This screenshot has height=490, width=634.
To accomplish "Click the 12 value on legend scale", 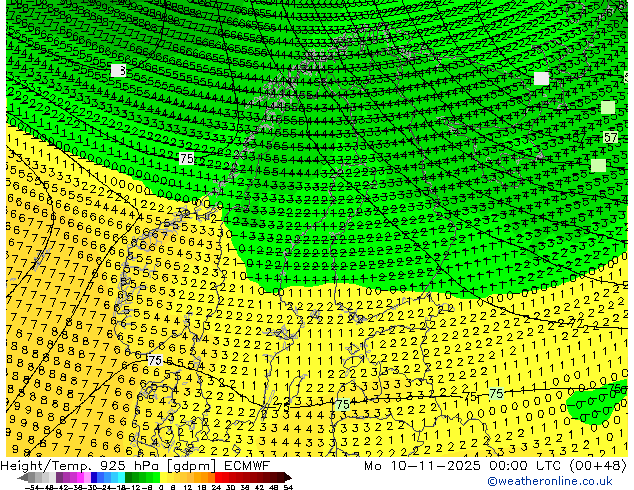I will coord(188,488).
